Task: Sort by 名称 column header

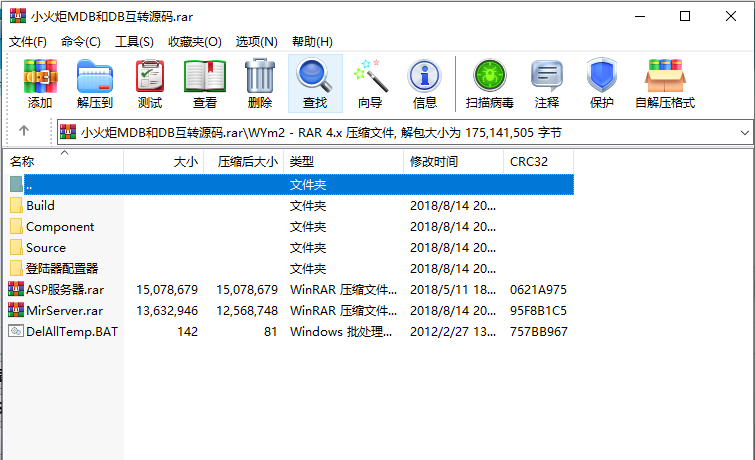Action: 64,162
